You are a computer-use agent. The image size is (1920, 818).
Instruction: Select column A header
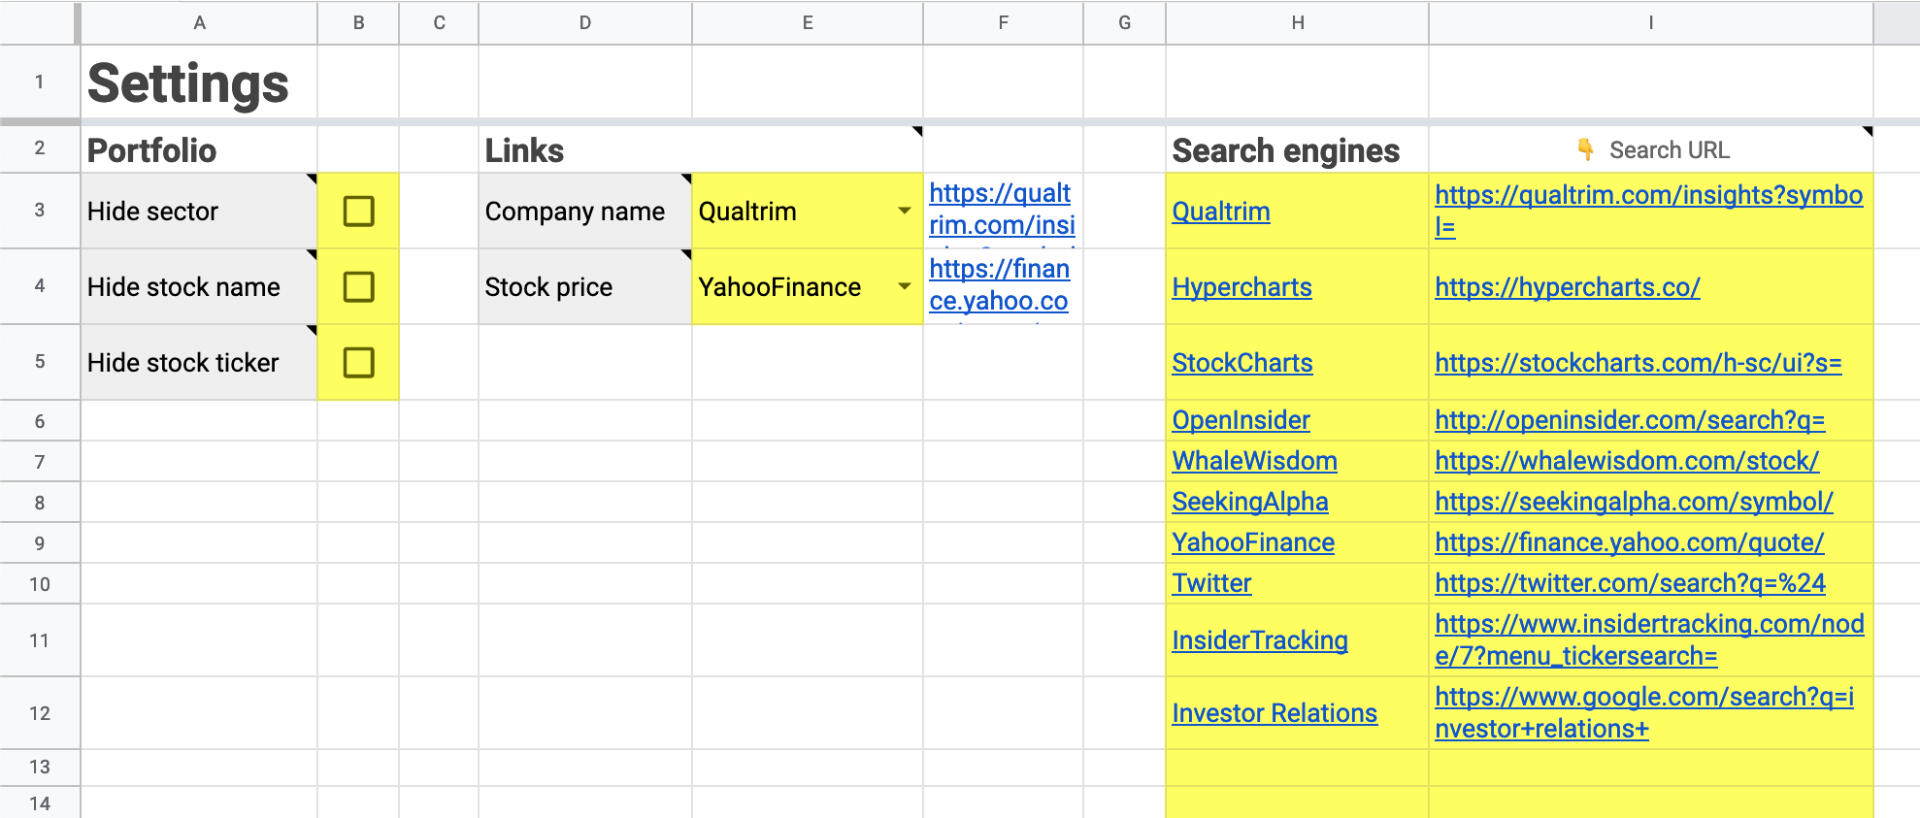pyautogui.click(x=199, y=22)
